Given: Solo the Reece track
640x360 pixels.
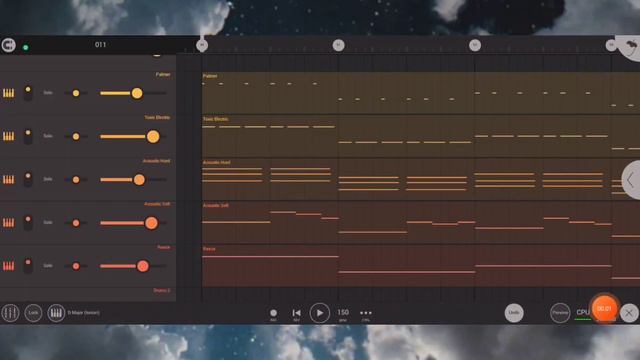Looking at the screenshot, I should 48,266.
